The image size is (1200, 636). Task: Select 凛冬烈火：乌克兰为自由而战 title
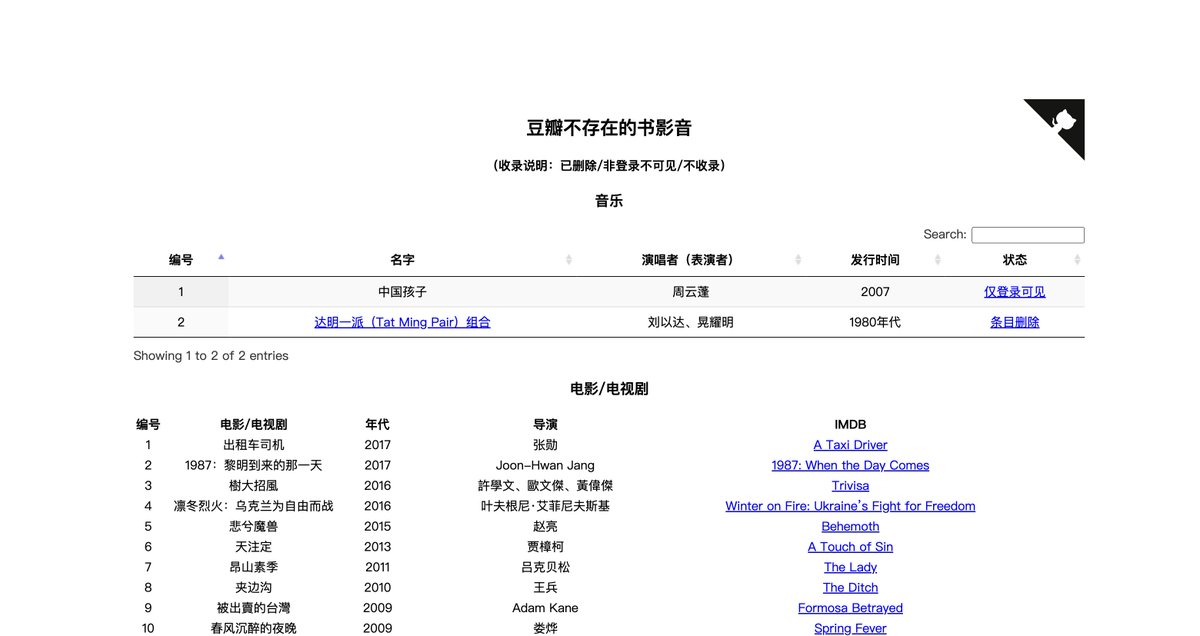point(254,506)
